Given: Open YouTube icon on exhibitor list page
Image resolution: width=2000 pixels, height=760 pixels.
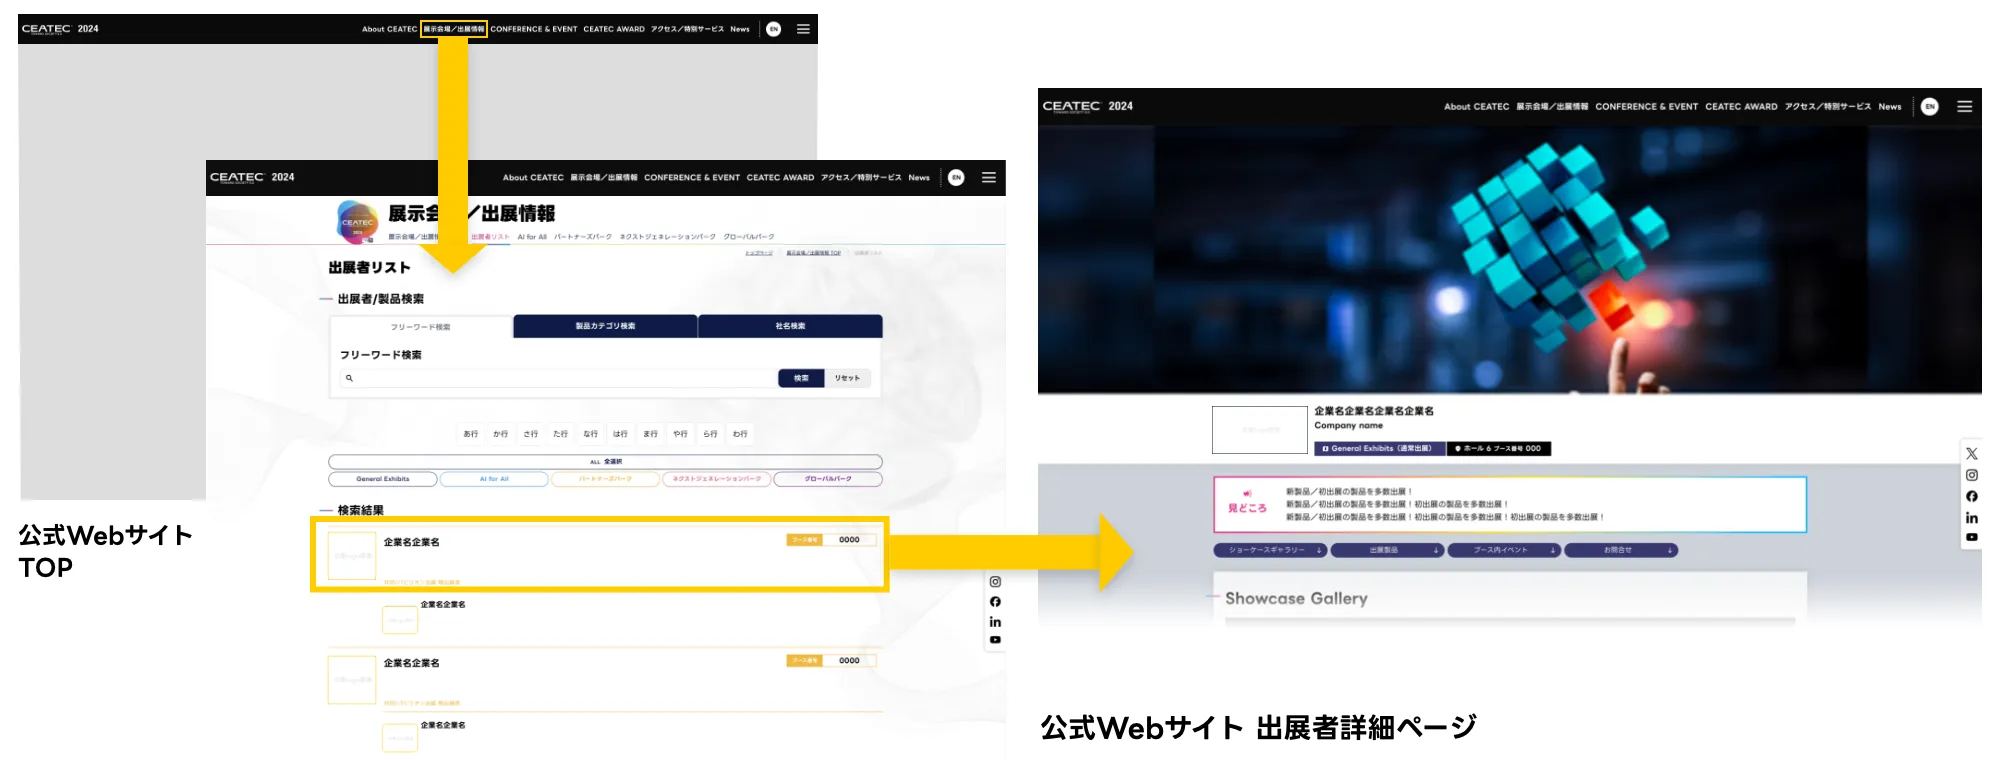Looking at the screenshot, I should (995, 640).
